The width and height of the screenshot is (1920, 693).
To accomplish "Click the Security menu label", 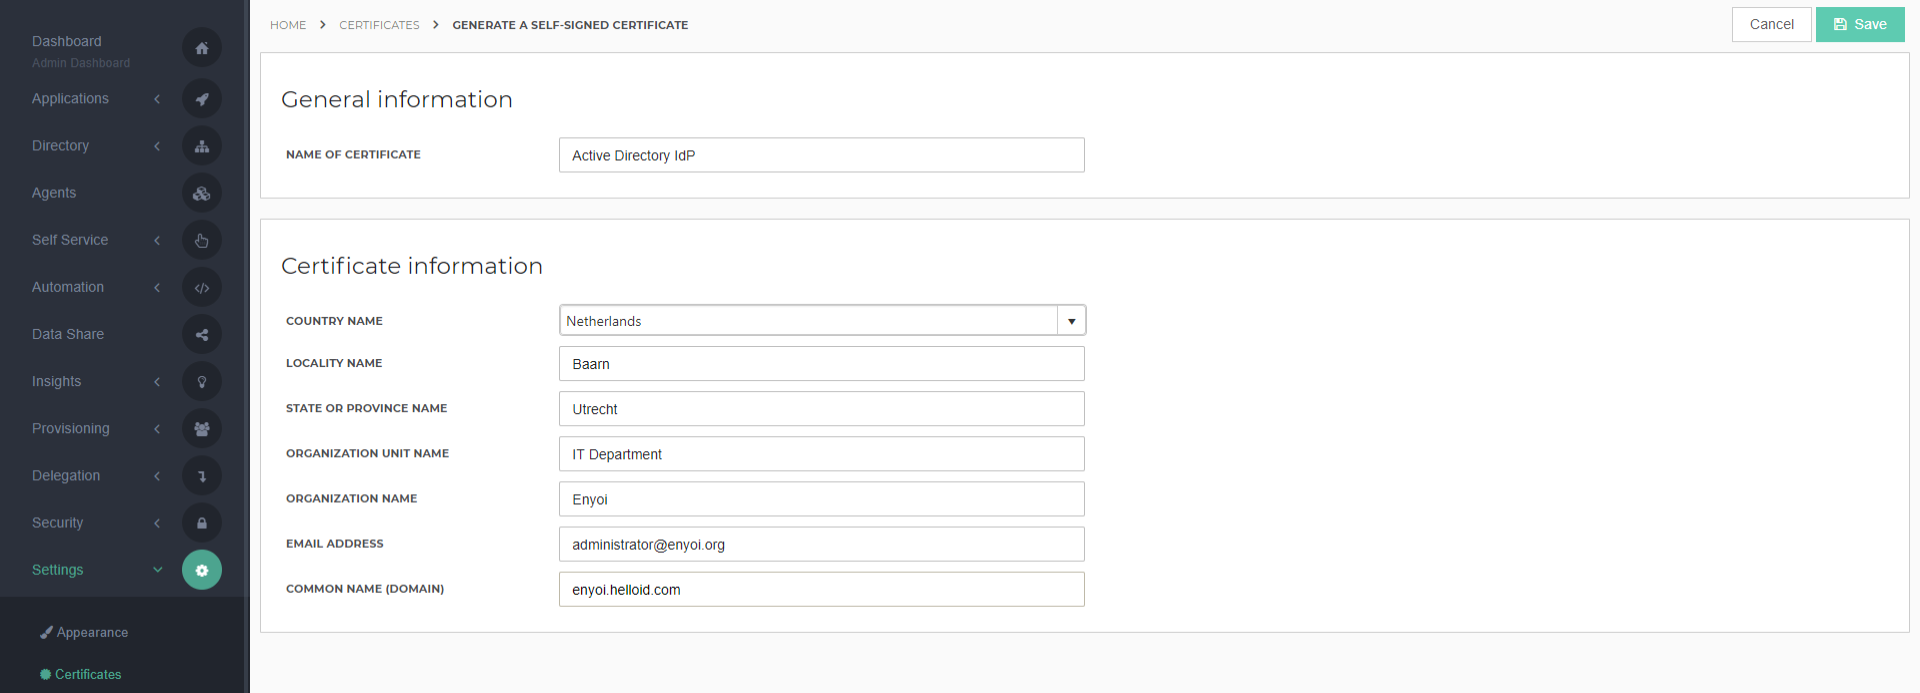I will (x=58, y=523).
